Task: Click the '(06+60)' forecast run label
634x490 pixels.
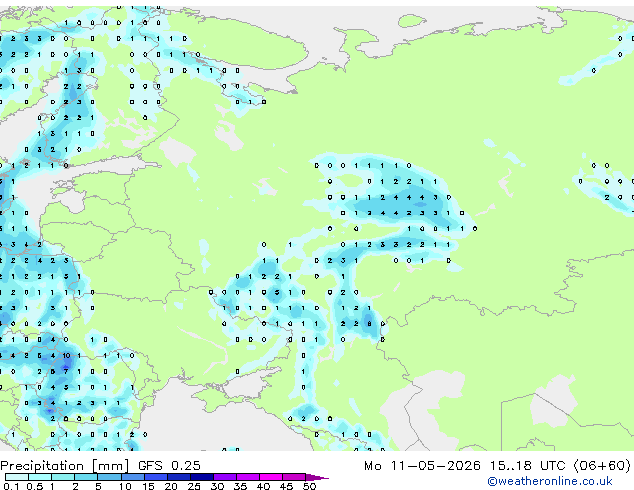Action: (602, 466)
